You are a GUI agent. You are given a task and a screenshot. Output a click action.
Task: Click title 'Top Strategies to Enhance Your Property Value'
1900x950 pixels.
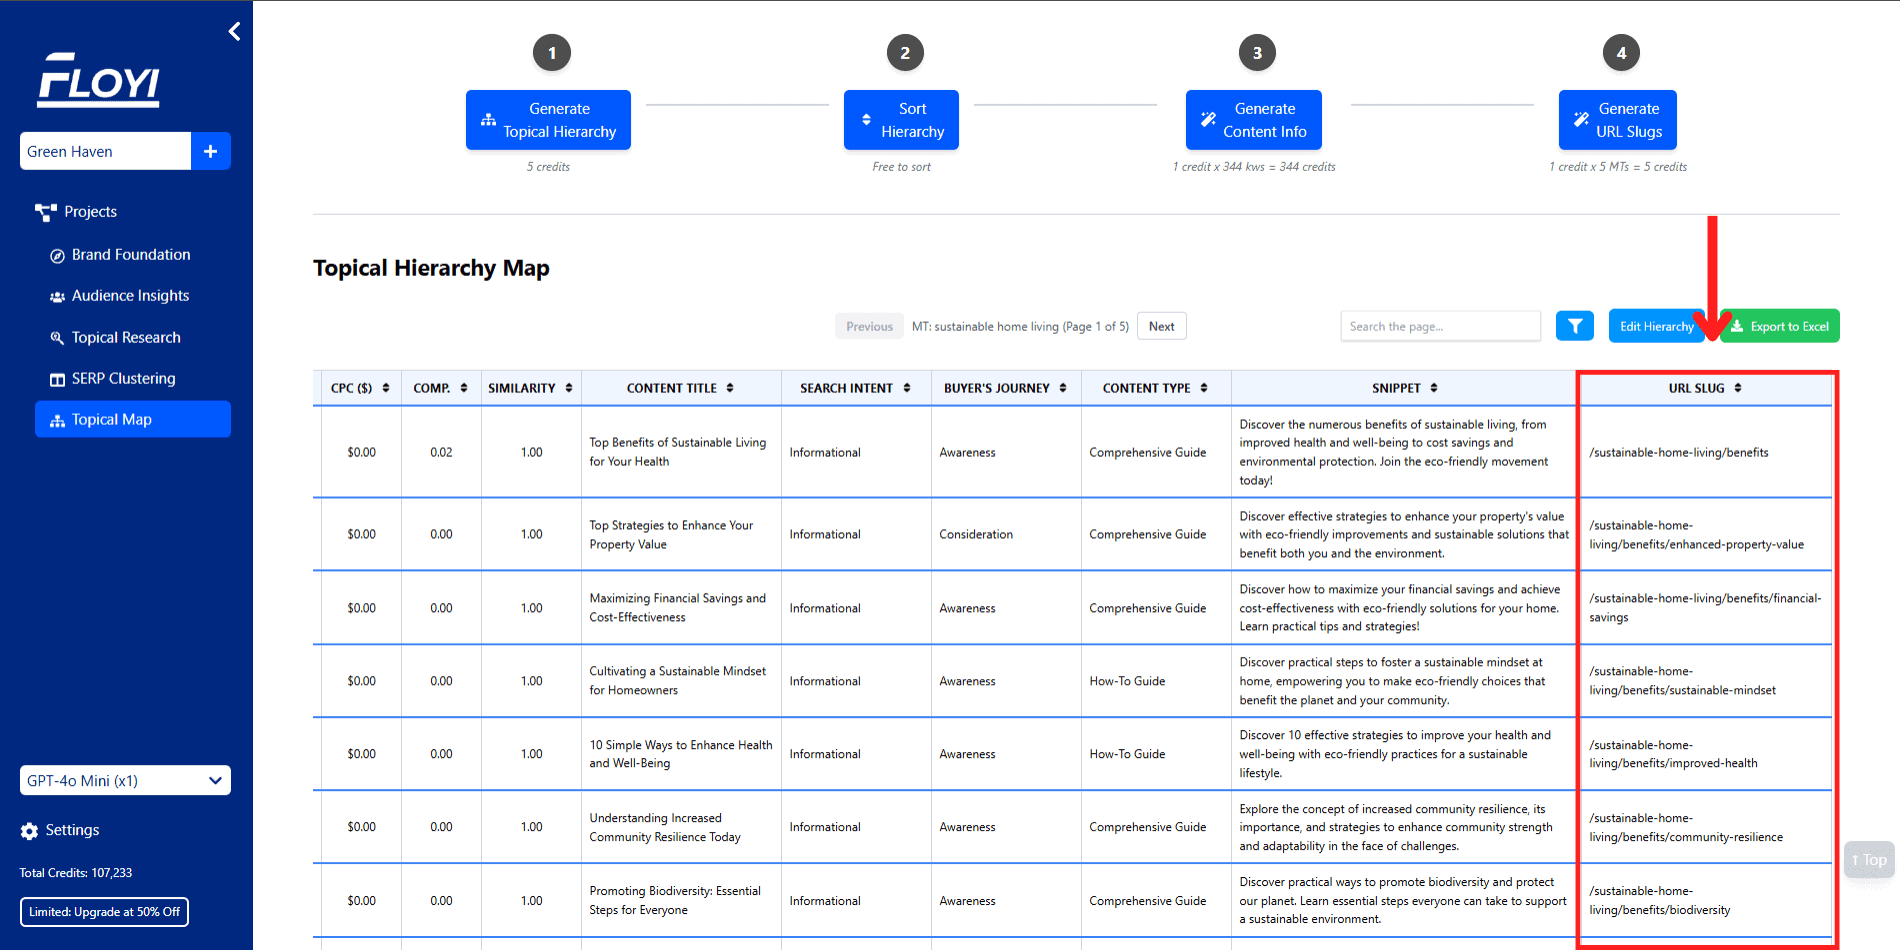pos(671,535)
